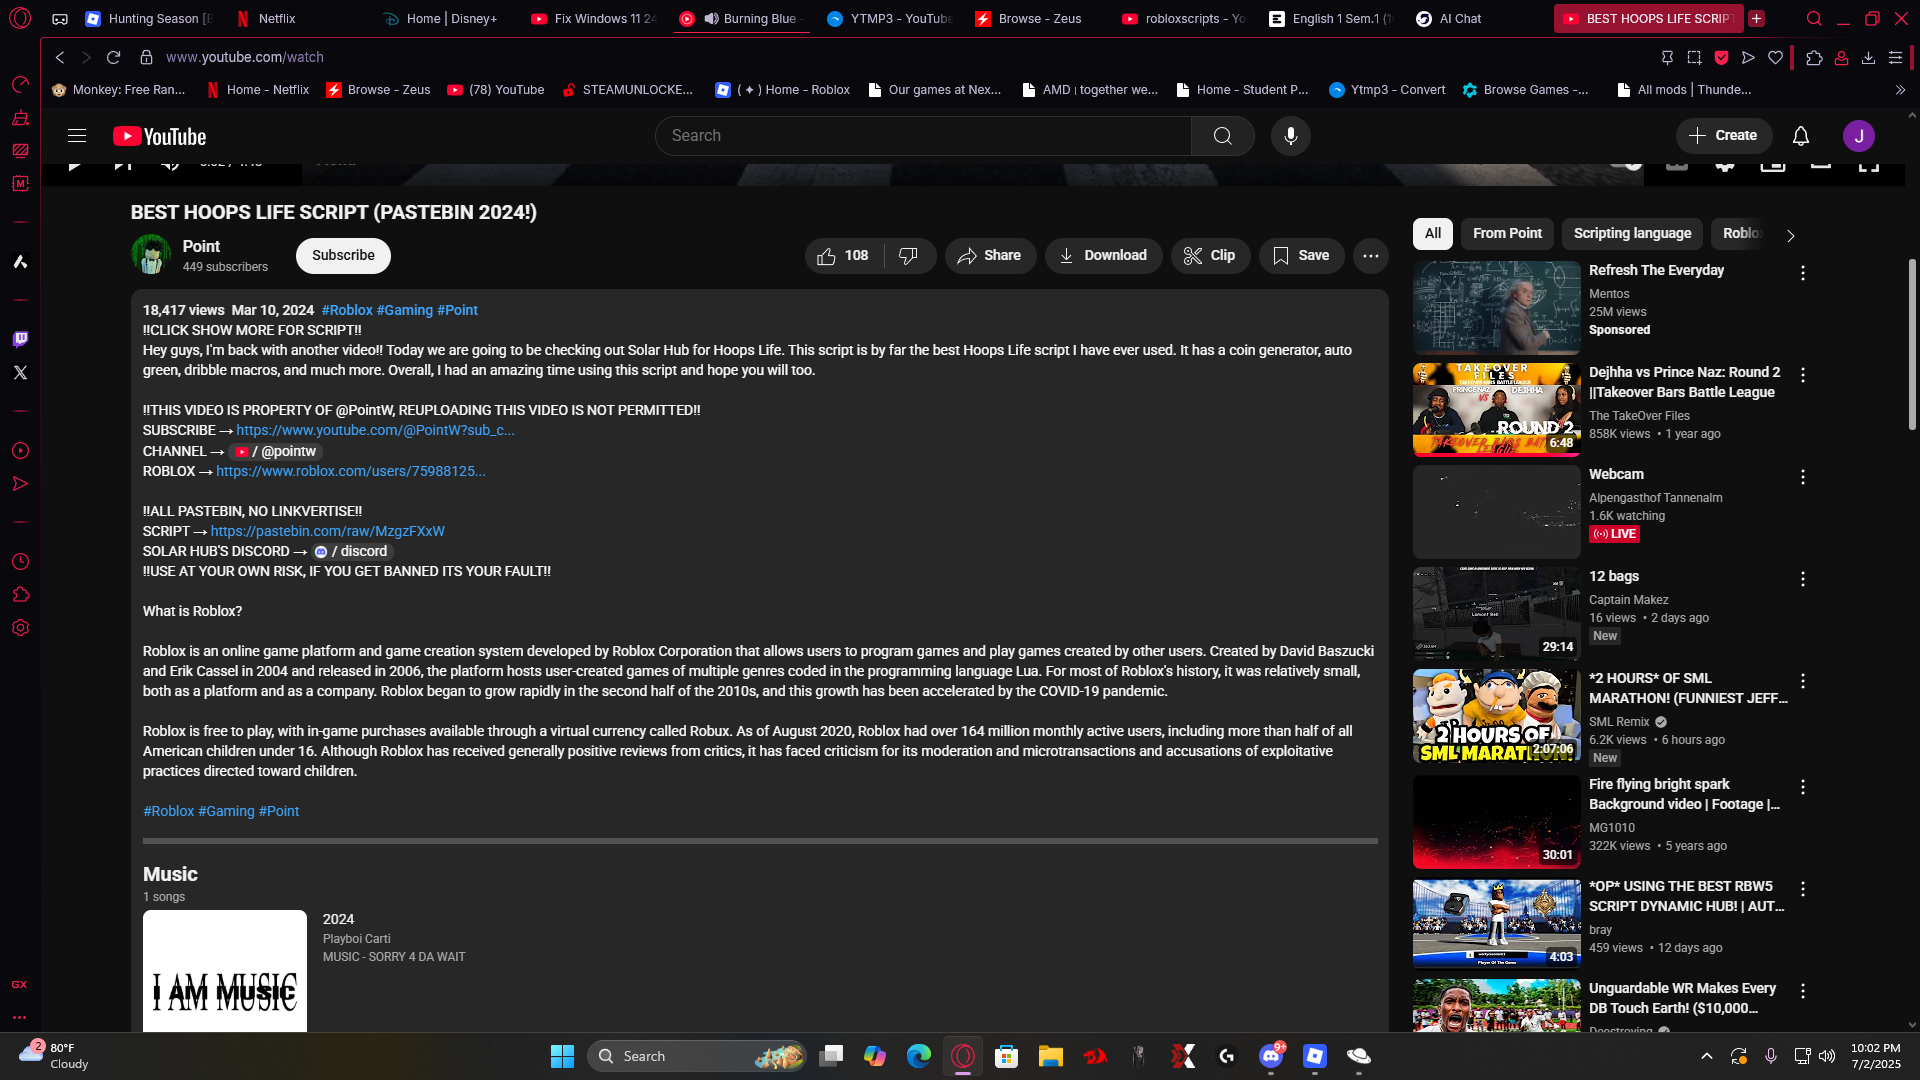Open the weather widget showing 80°F
Viewport: 1920px width, 1080px height.
pyautogui.click(x=55, y=1056)
